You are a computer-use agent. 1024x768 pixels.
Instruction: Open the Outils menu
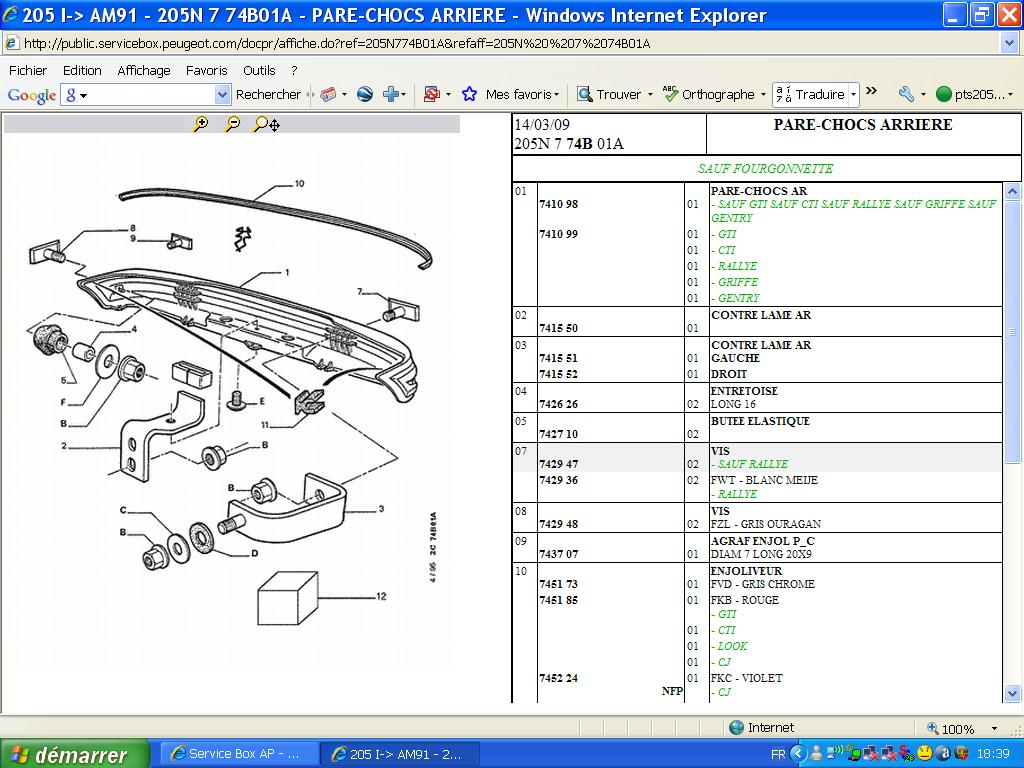(x=259, y=70)
